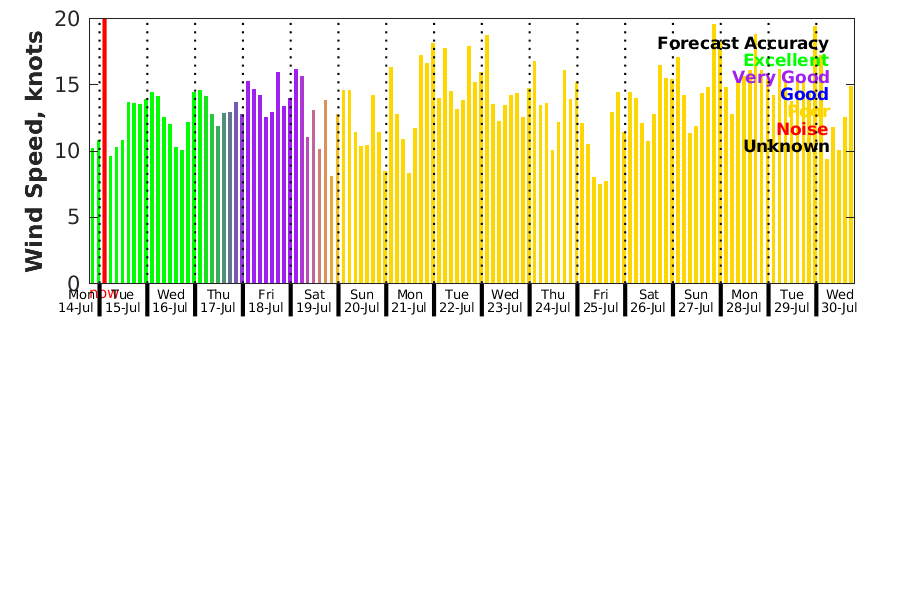The image size is (900, 600).
Task: Select the 'Mon 14-Jul' date label
Action: pyautogui.click(x=76, y=301)
